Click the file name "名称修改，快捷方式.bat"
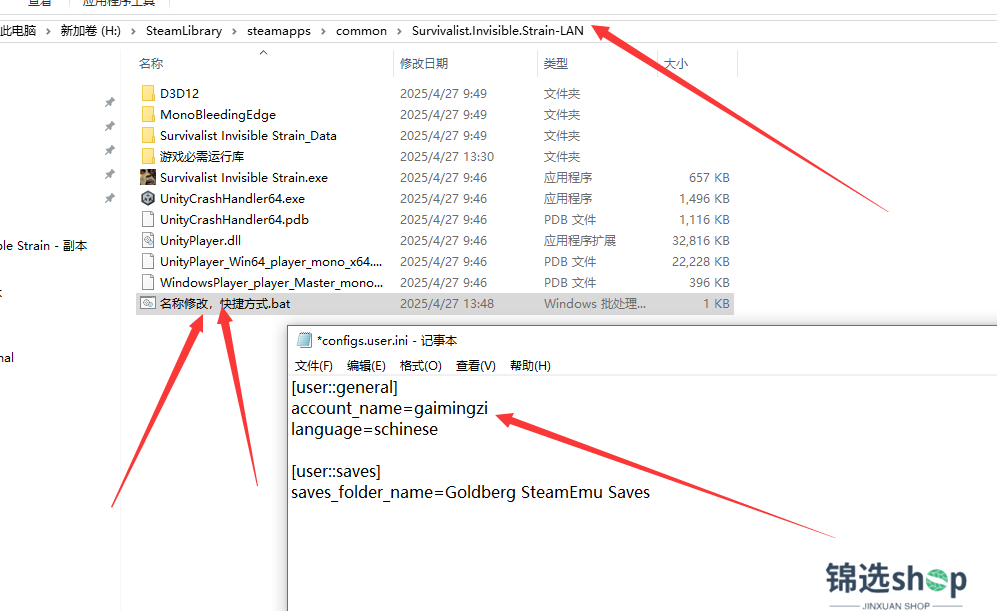This screenshot has width=997, height=611. 225,303
